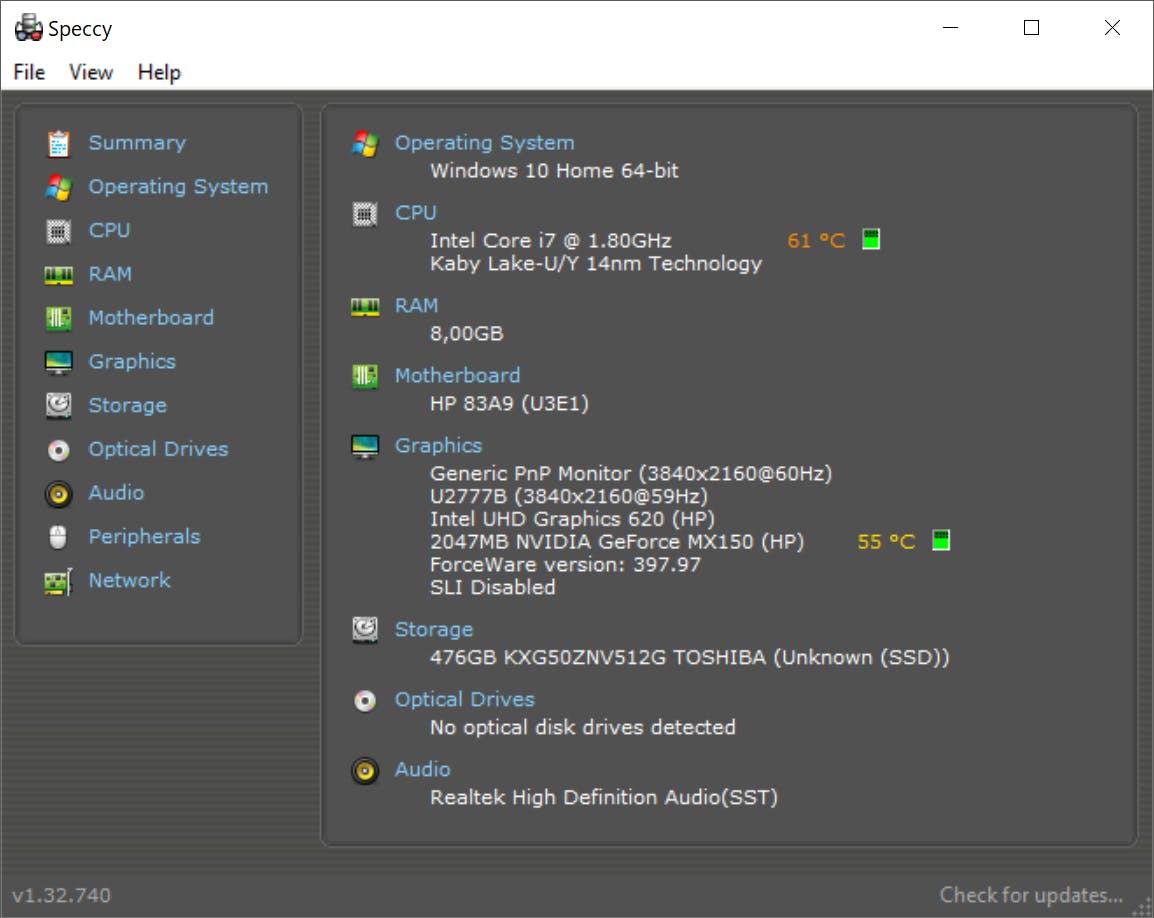Click the Network card icon in sidebar
Screen dimensions: 1154x918
coord(59,581)
